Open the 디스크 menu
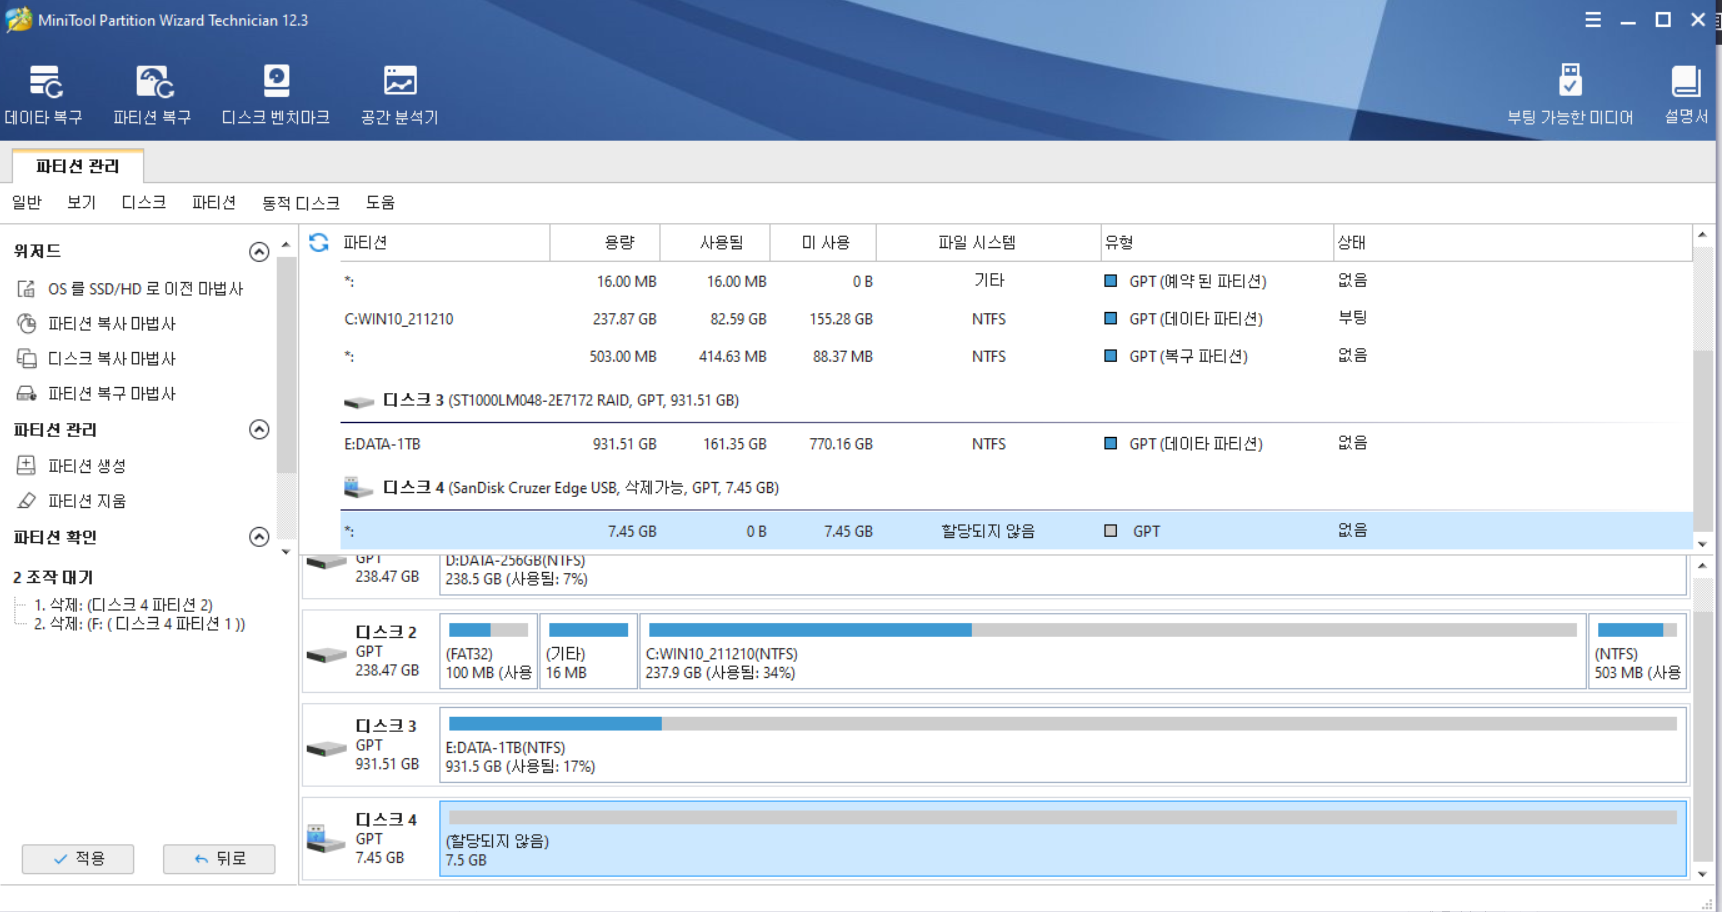Image resolution: width=1722 pixels, height=912 pixels. coord(144,203)
